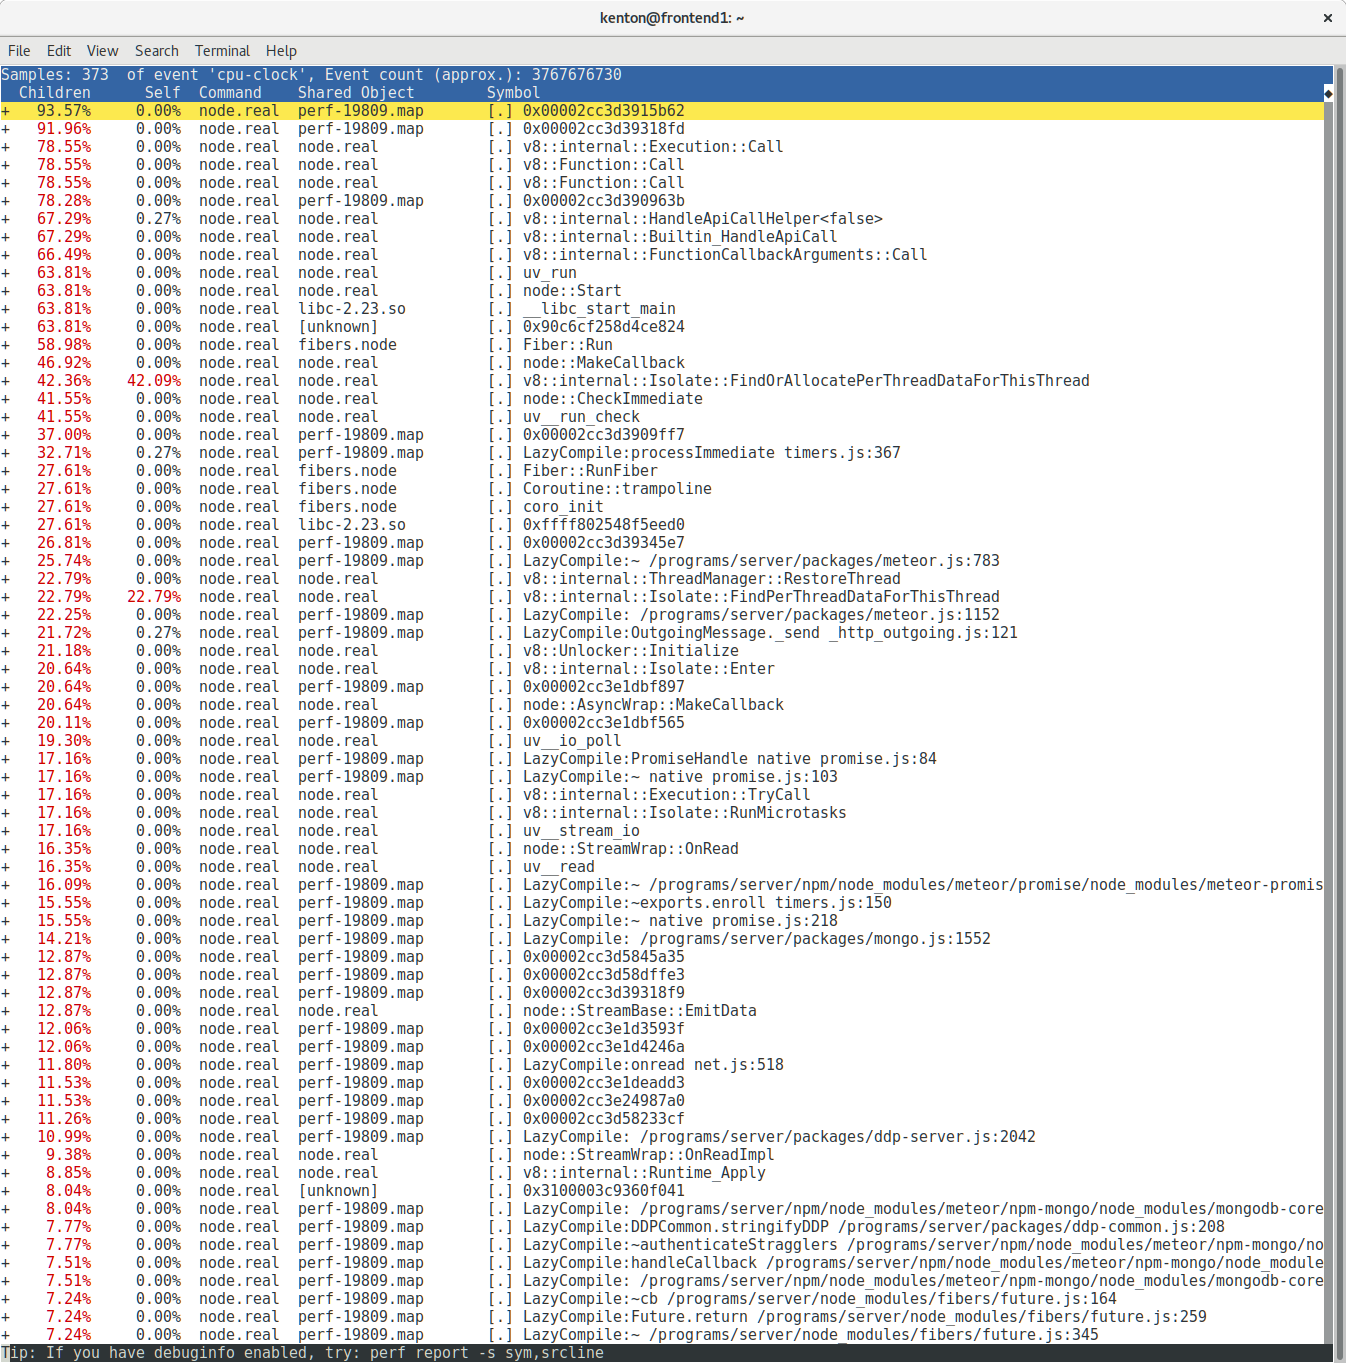
Task: Expand the FindOrAllocatePerThreadDataForThisThread row
Action: [6, 381]
